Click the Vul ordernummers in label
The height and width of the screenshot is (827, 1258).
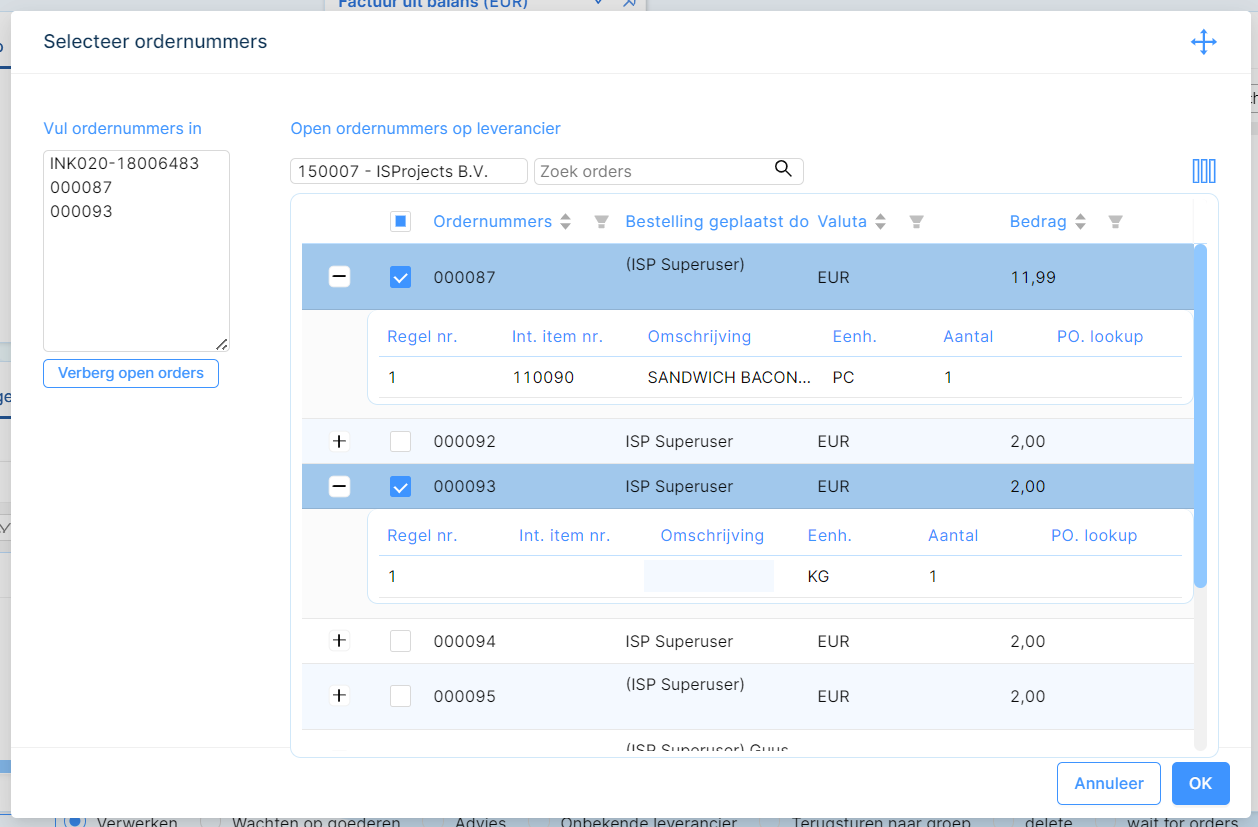click(122, 128)
